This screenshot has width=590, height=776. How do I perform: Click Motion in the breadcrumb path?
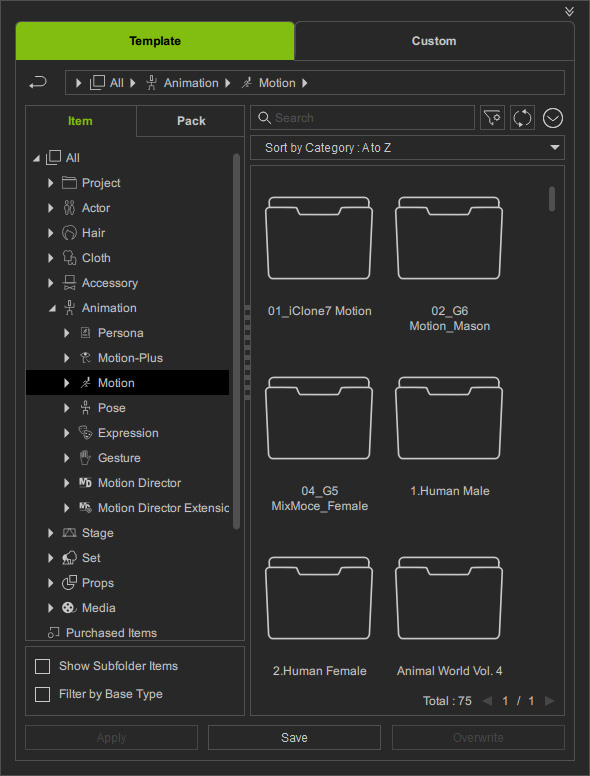pyautogui.click(x=277, y=83)
